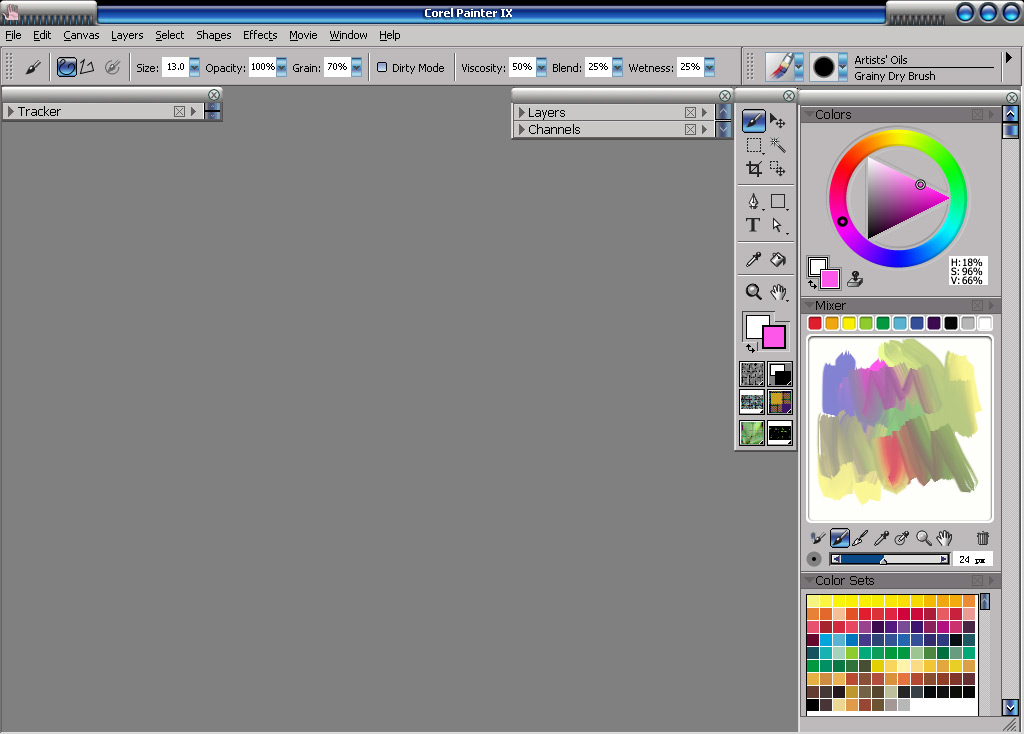Expand the Tracker palette
1024x734 pixels.
coord(10,112)
